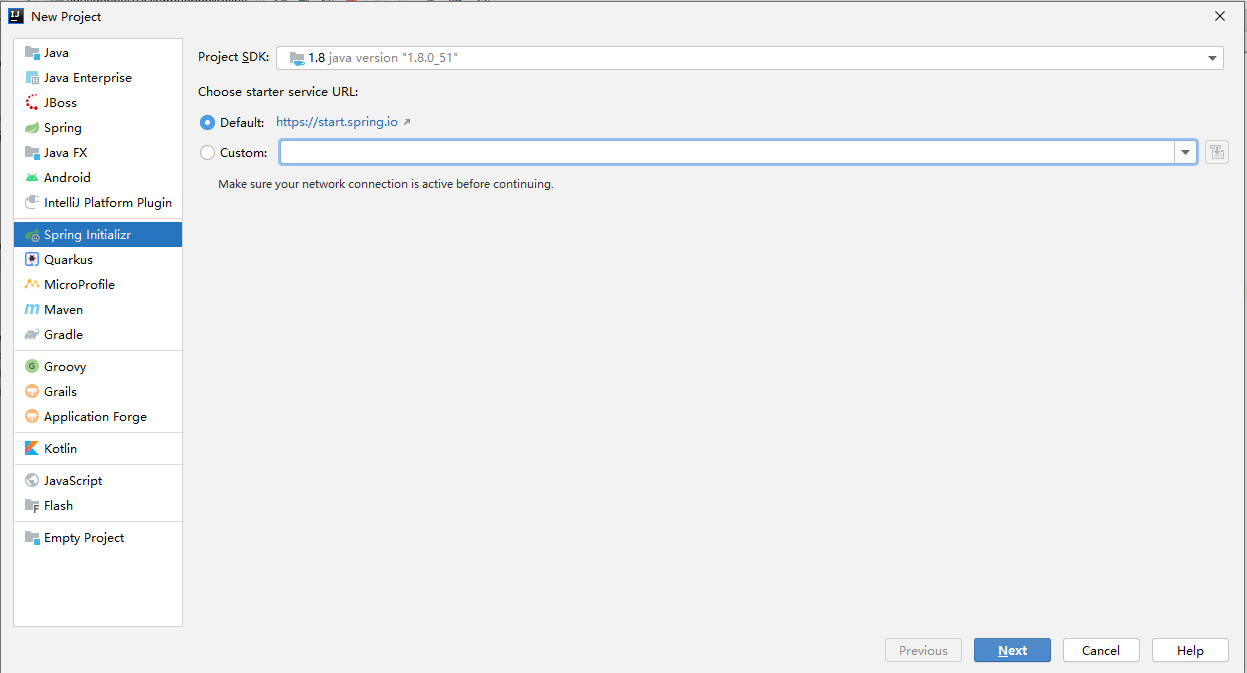Image resolution: width=1247 pixels, height=673 pixels.
Task: Click the MicroProfile icon
Action: click(32, 285)
